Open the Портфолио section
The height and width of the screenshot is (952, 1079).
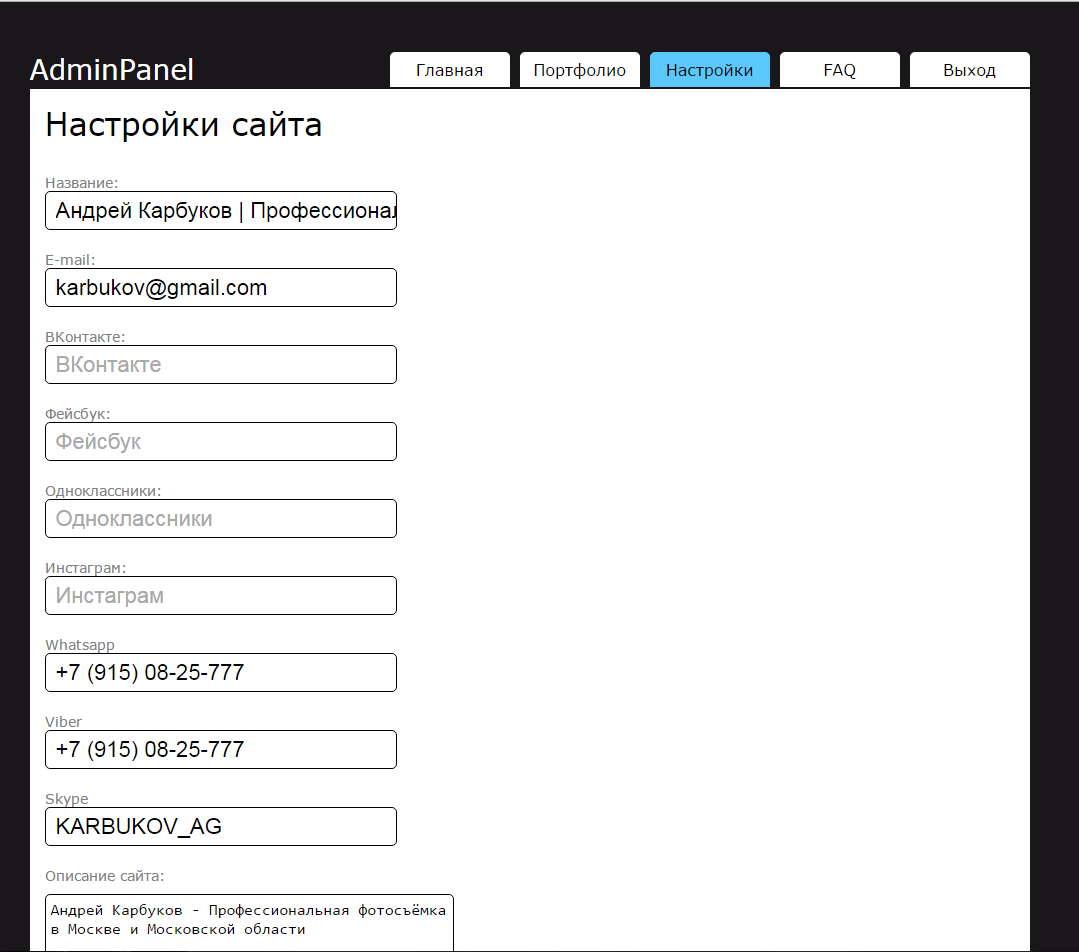pyautogui.click(x=579, y=69)
